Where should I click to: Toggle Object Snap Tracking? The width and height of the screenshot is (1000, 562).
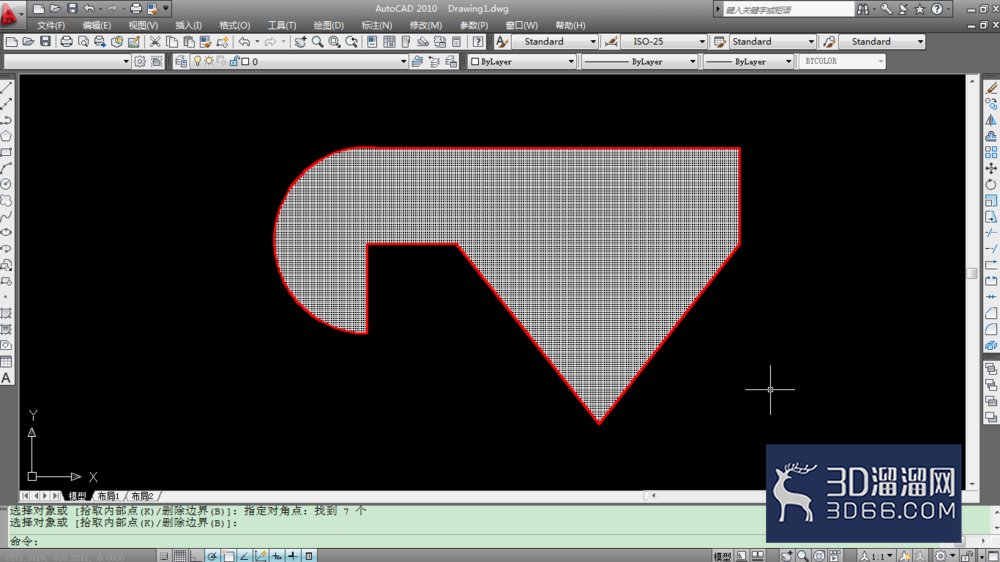click(x=244, y=556)
